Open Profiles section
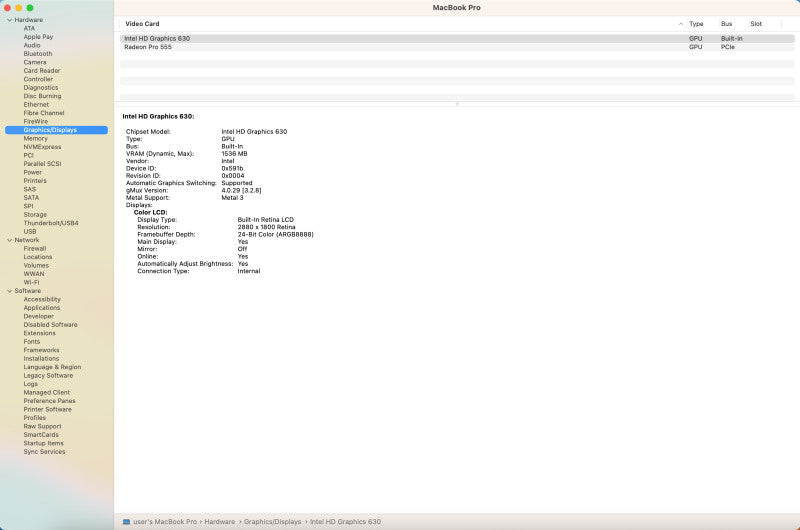The image size is (800, 530). [35, 418]
